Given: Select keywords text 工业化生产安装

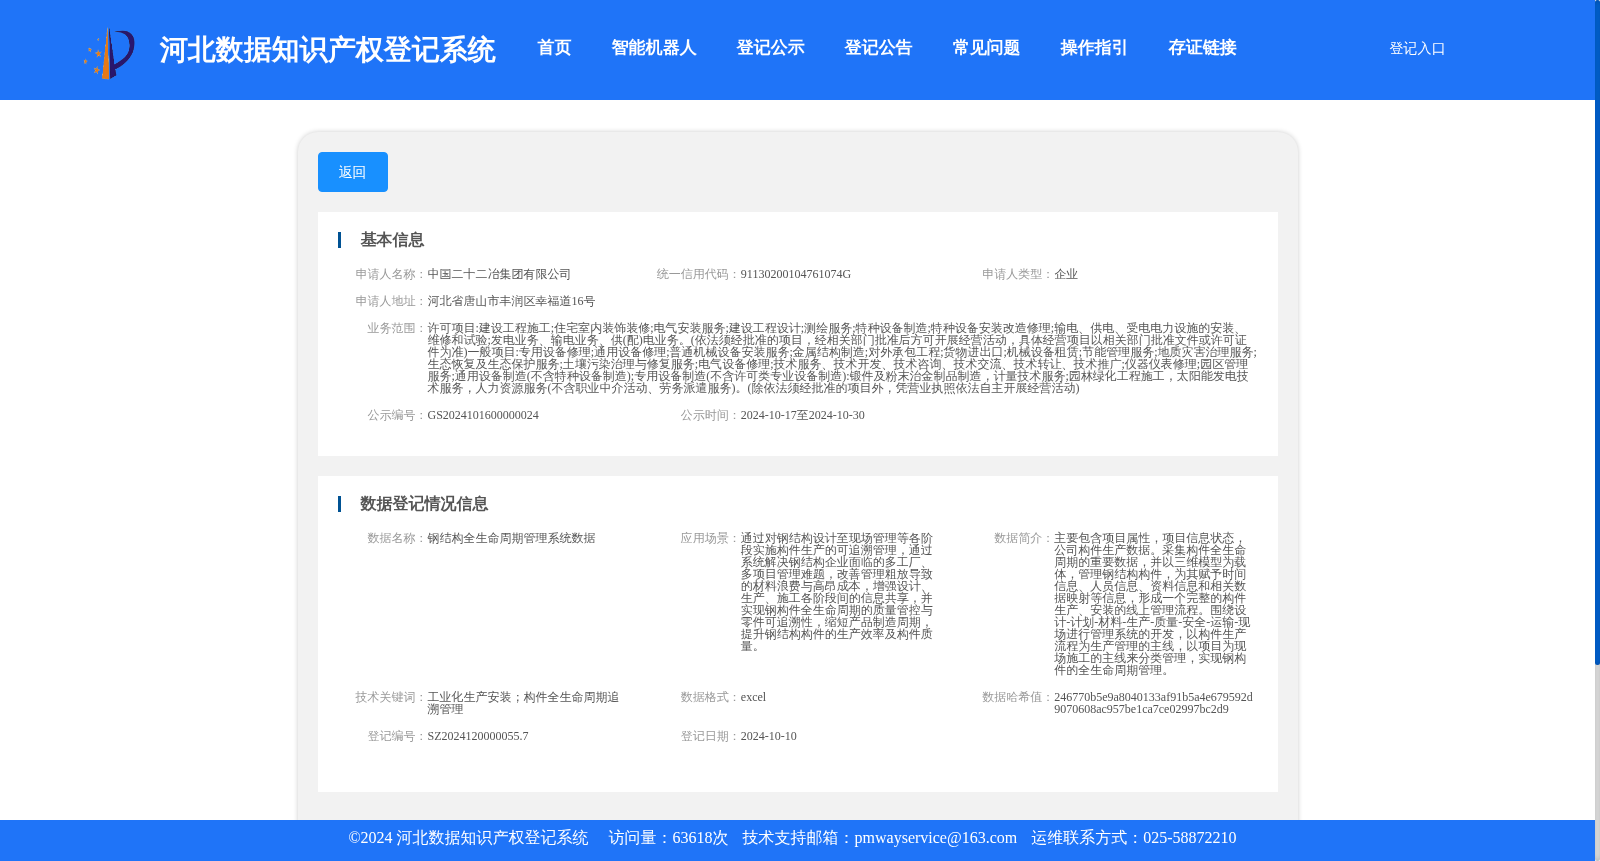Looking at the screenshot, I should (469, 697).
